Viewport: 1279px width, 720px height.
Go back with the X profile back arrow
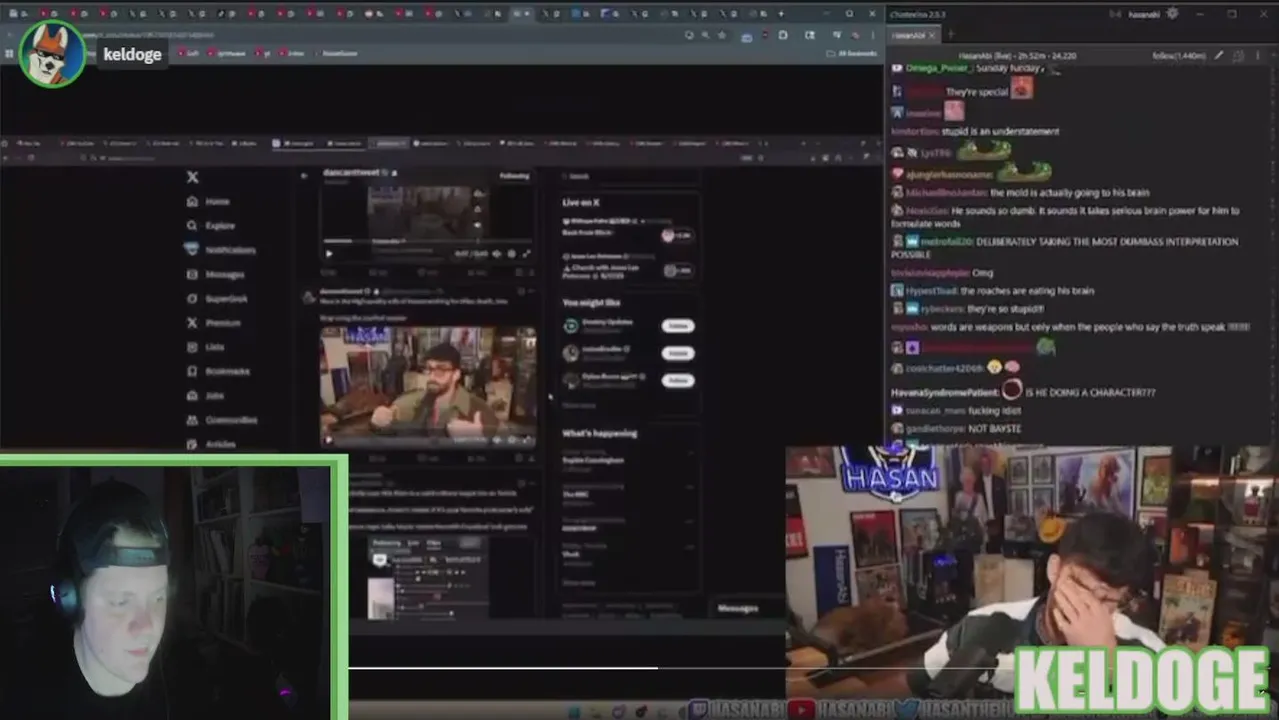304,175
